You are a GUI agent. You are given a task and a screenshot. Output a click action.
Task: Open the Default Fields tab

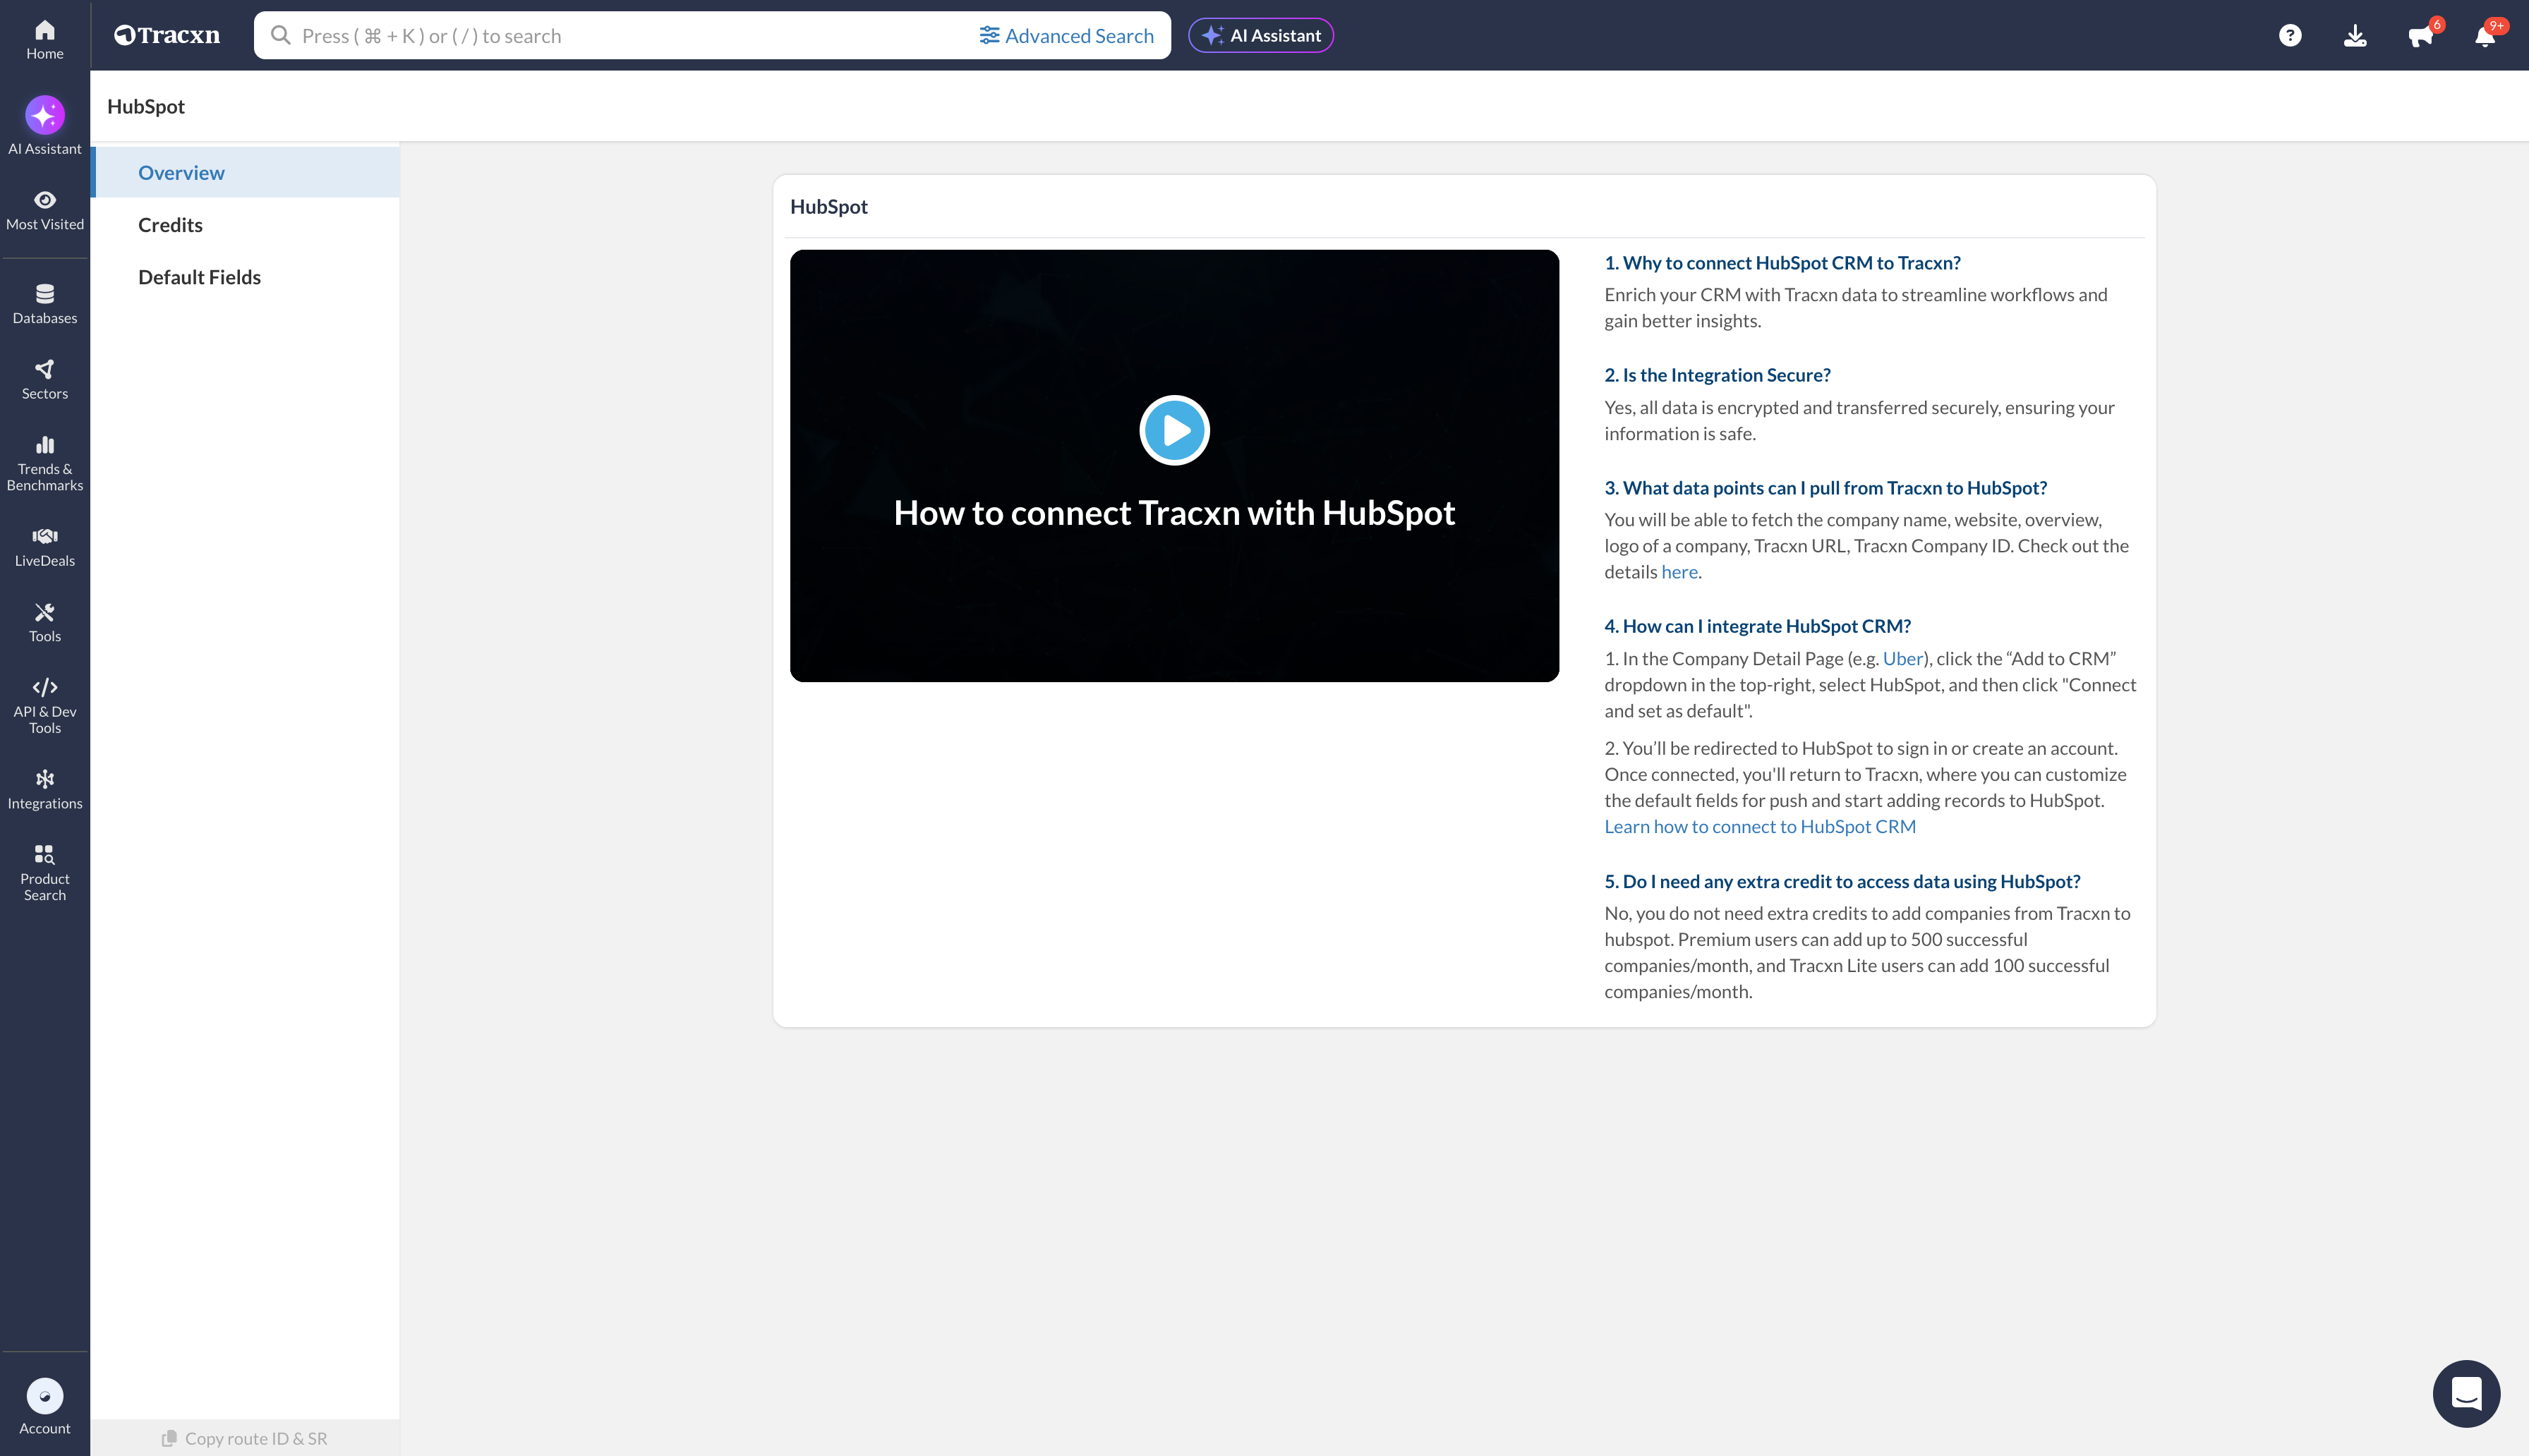point(245,276)
